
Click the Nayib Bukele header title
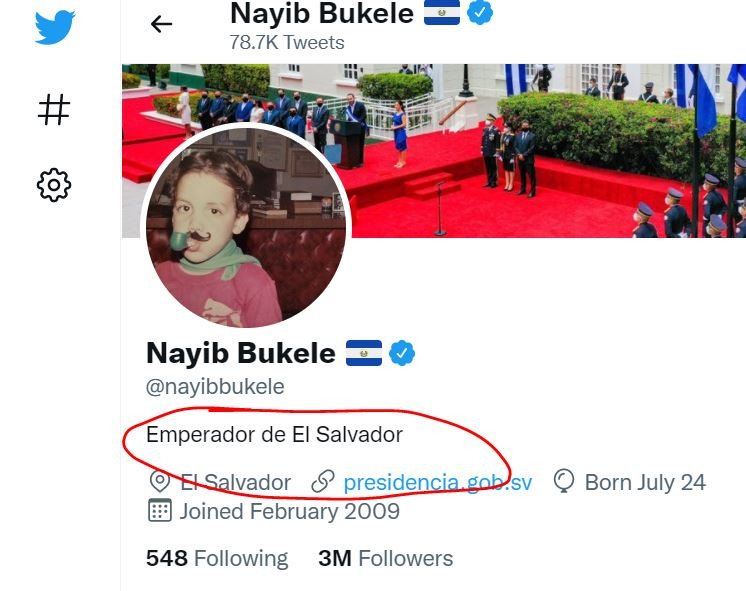coord(322,13)
